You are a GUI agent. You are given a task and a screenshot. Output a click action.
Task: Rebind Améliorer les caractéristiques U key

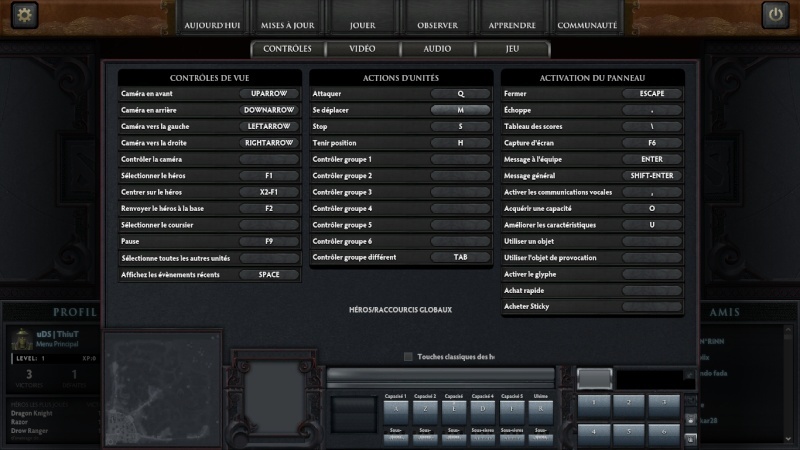click(652, 225)
